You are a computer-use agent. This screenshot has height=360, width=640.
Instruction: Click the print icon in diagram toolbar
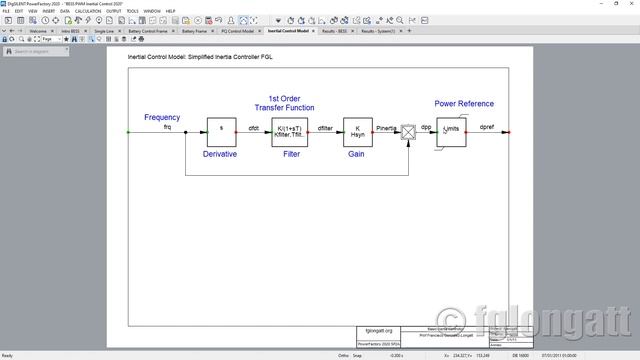click(x=141, y=39)
